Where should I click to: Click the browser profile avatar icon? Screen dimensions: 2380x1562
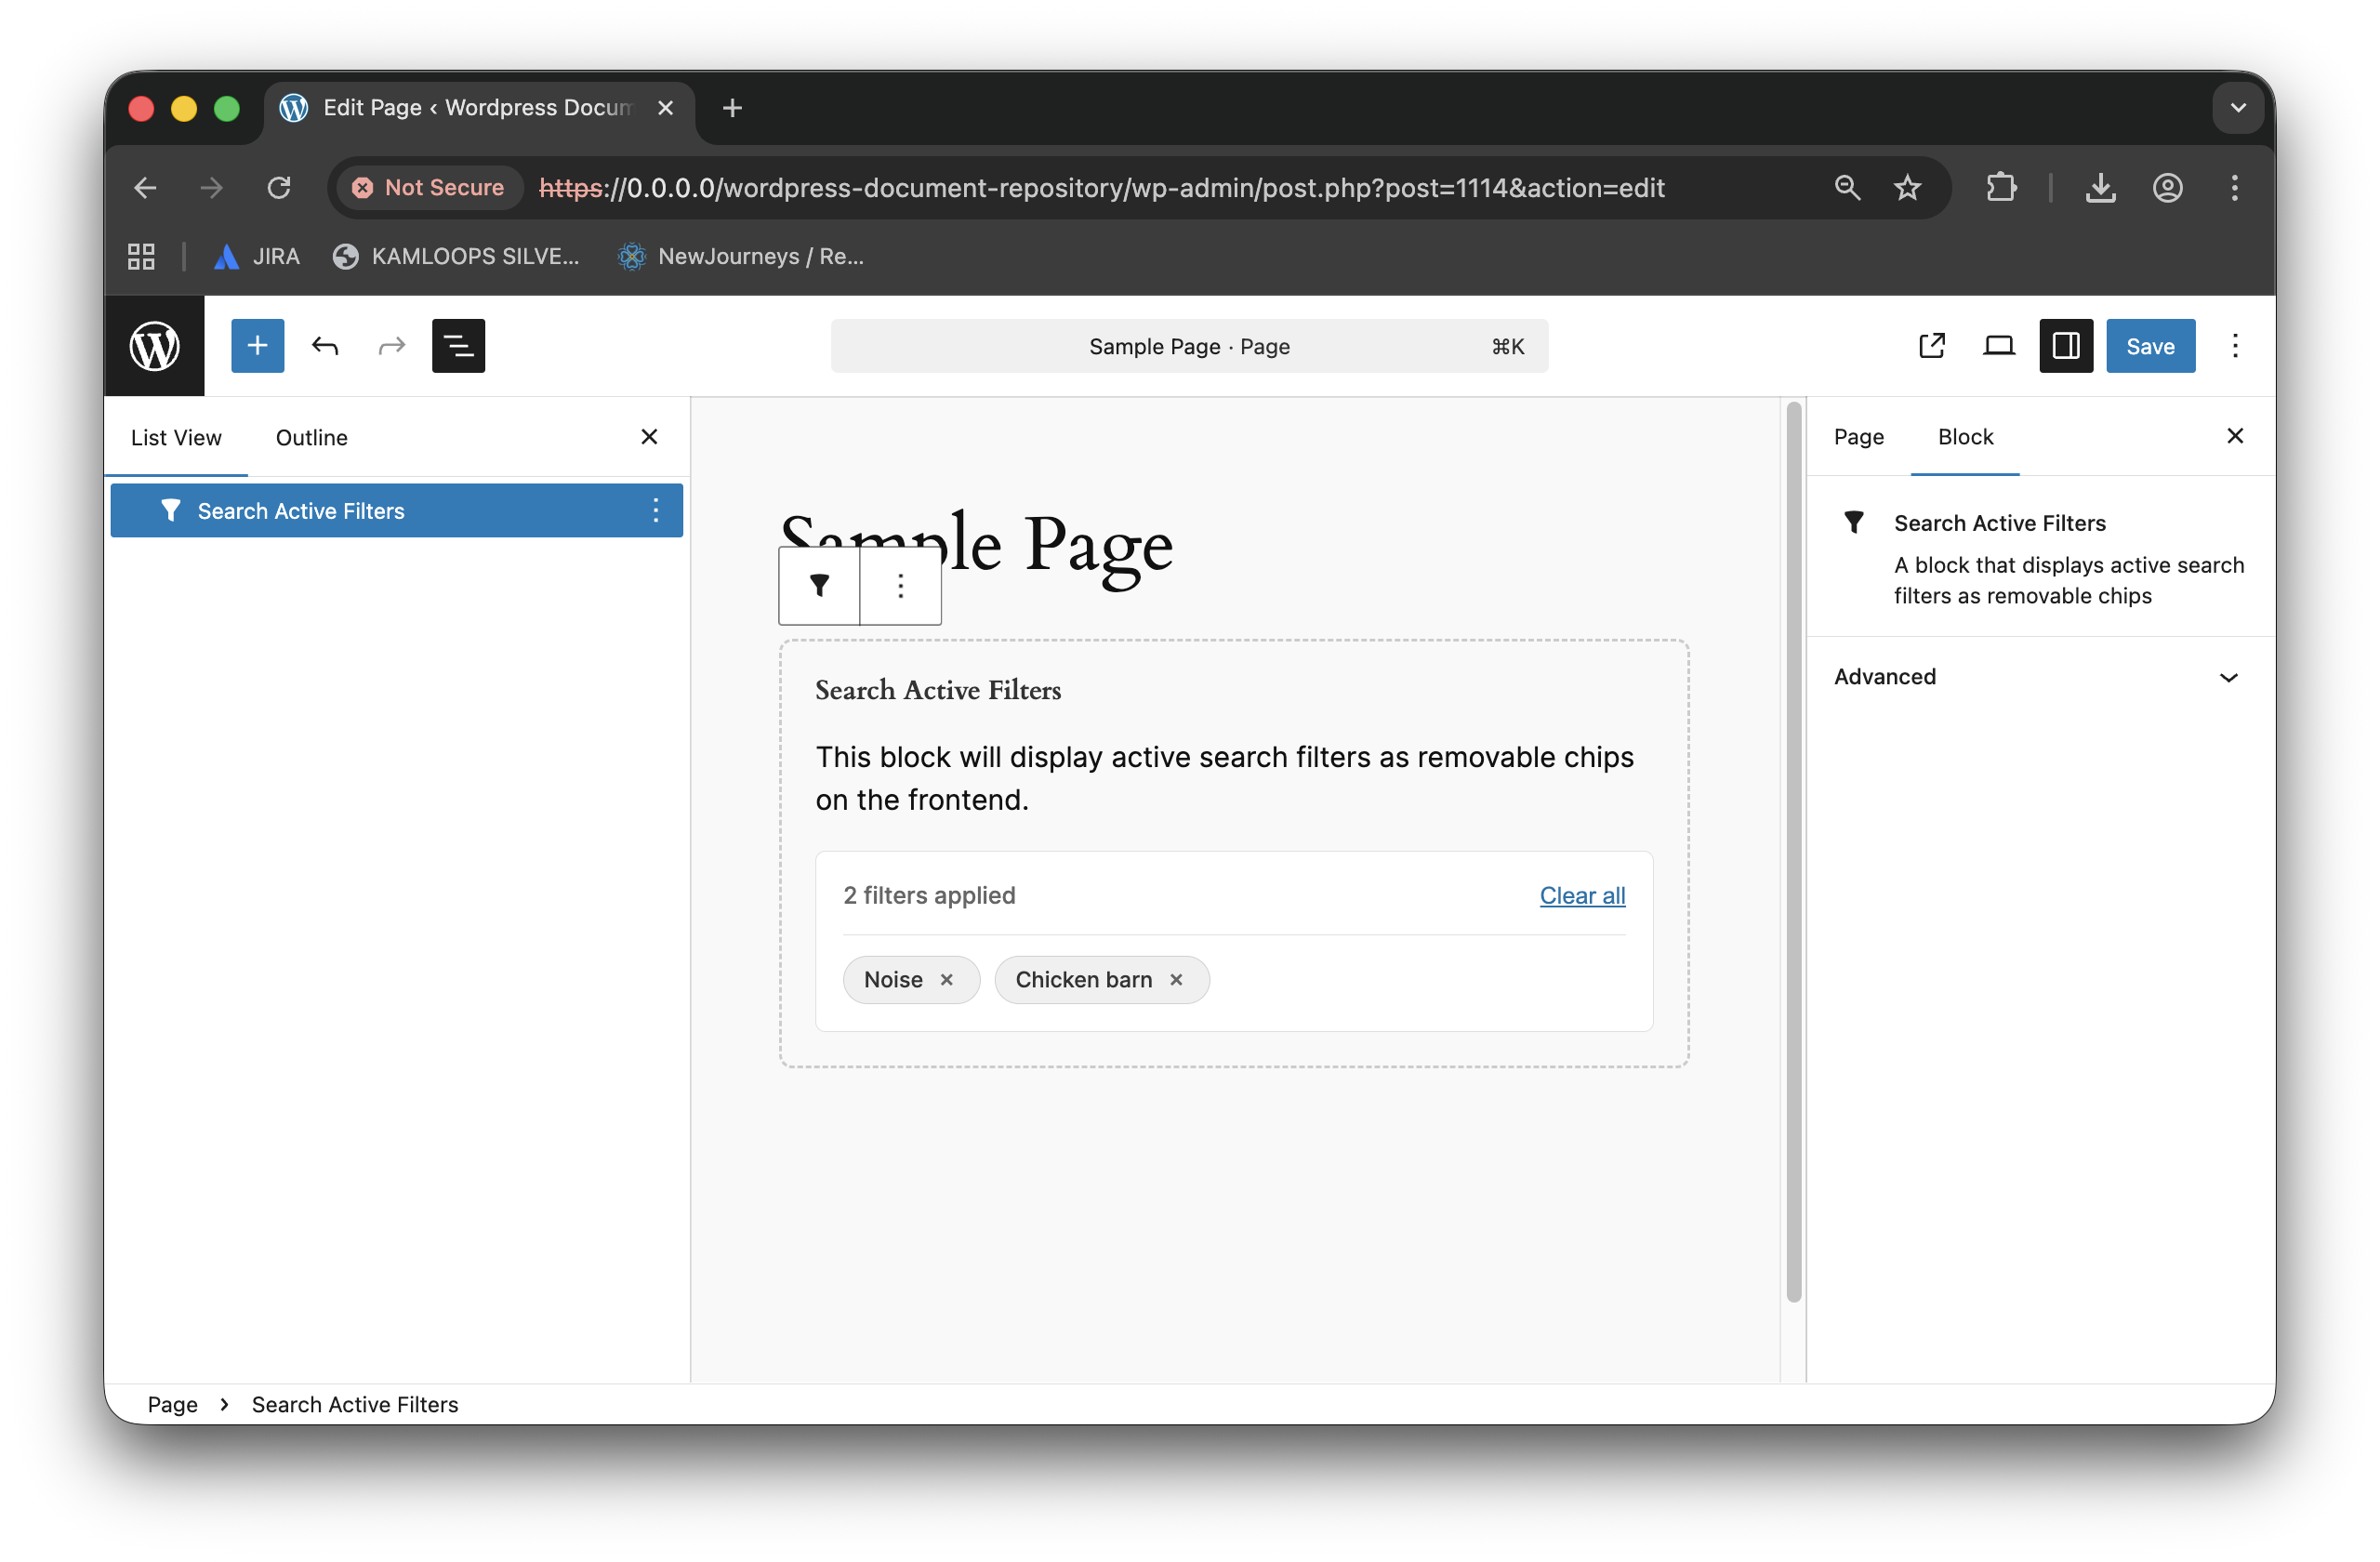[2167, 188]
